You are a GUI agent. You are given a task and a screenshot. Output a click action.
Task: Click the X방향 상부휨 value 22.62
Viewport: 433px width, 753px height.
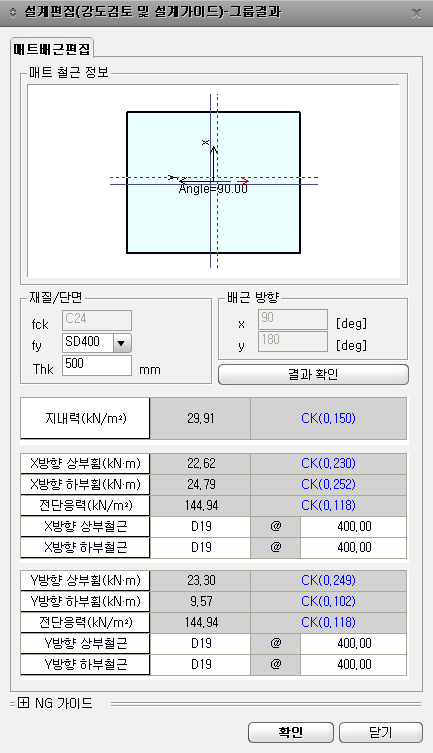tap(200, 463)
